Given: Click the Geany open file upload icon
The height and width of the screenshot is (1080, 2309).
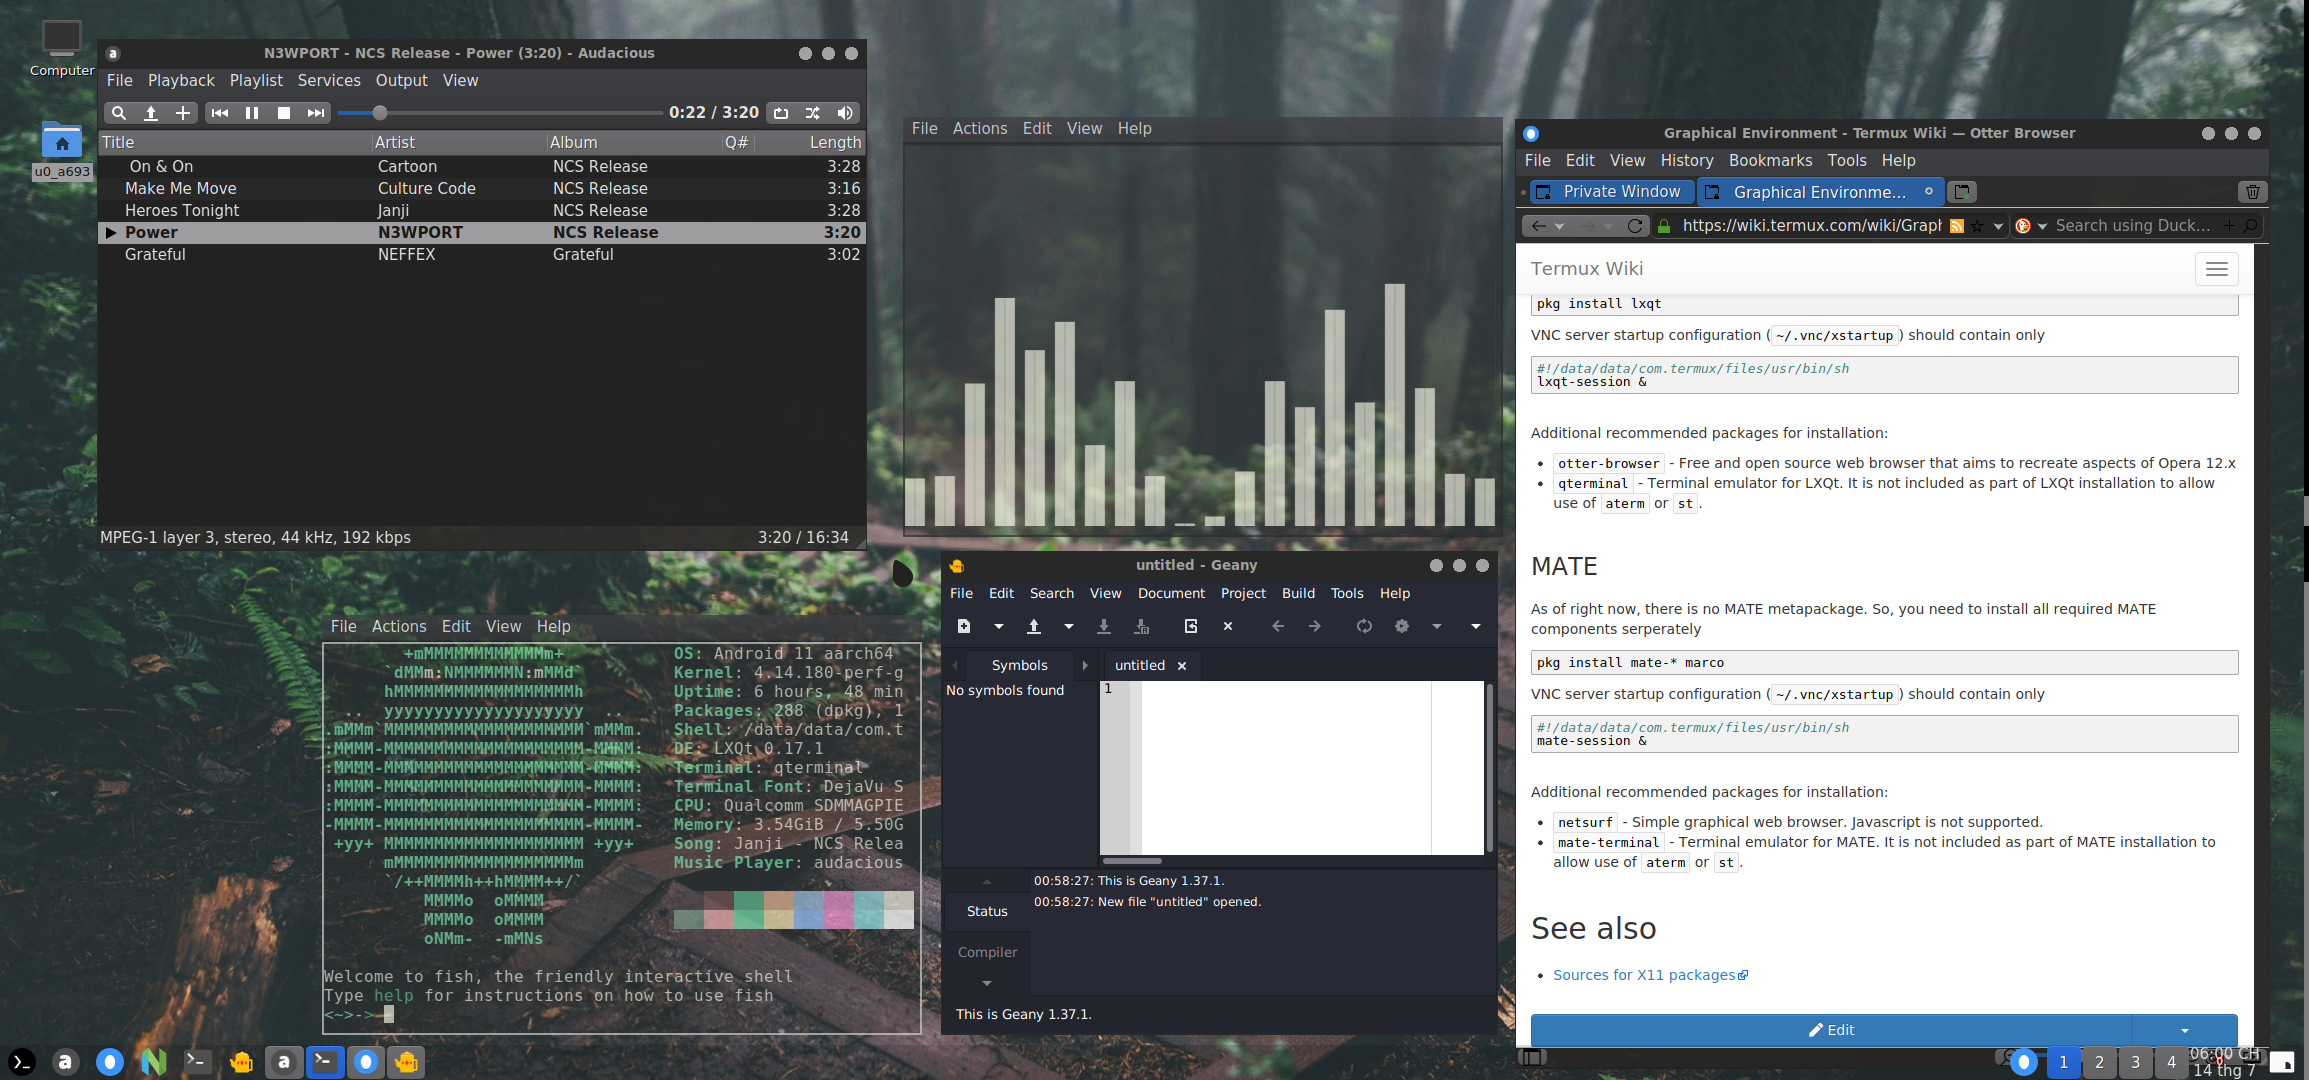Looking at the screenshot, I should (1034, 626).
